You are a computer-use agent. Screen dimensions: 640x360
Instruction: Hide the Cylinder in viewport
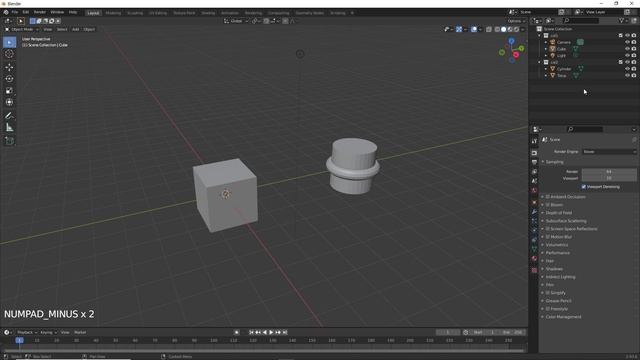tap(627, 69)
